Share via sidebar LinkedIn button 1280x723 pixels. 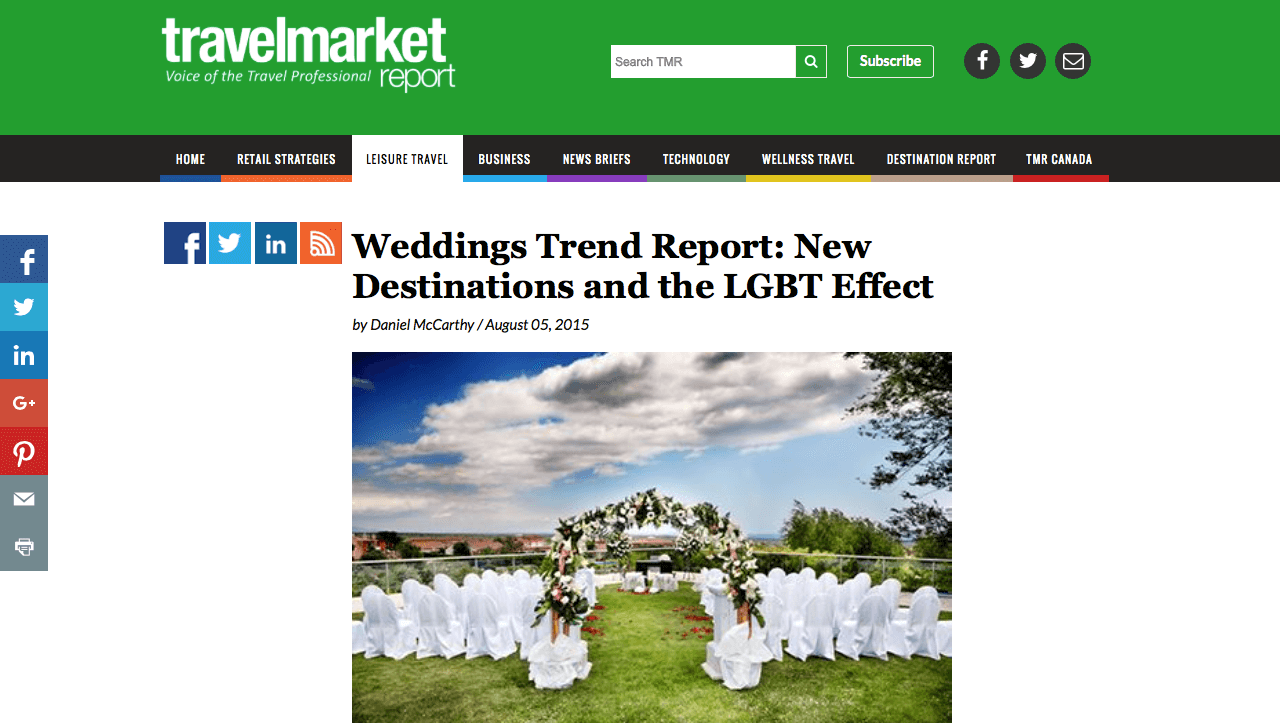[24, 355]
